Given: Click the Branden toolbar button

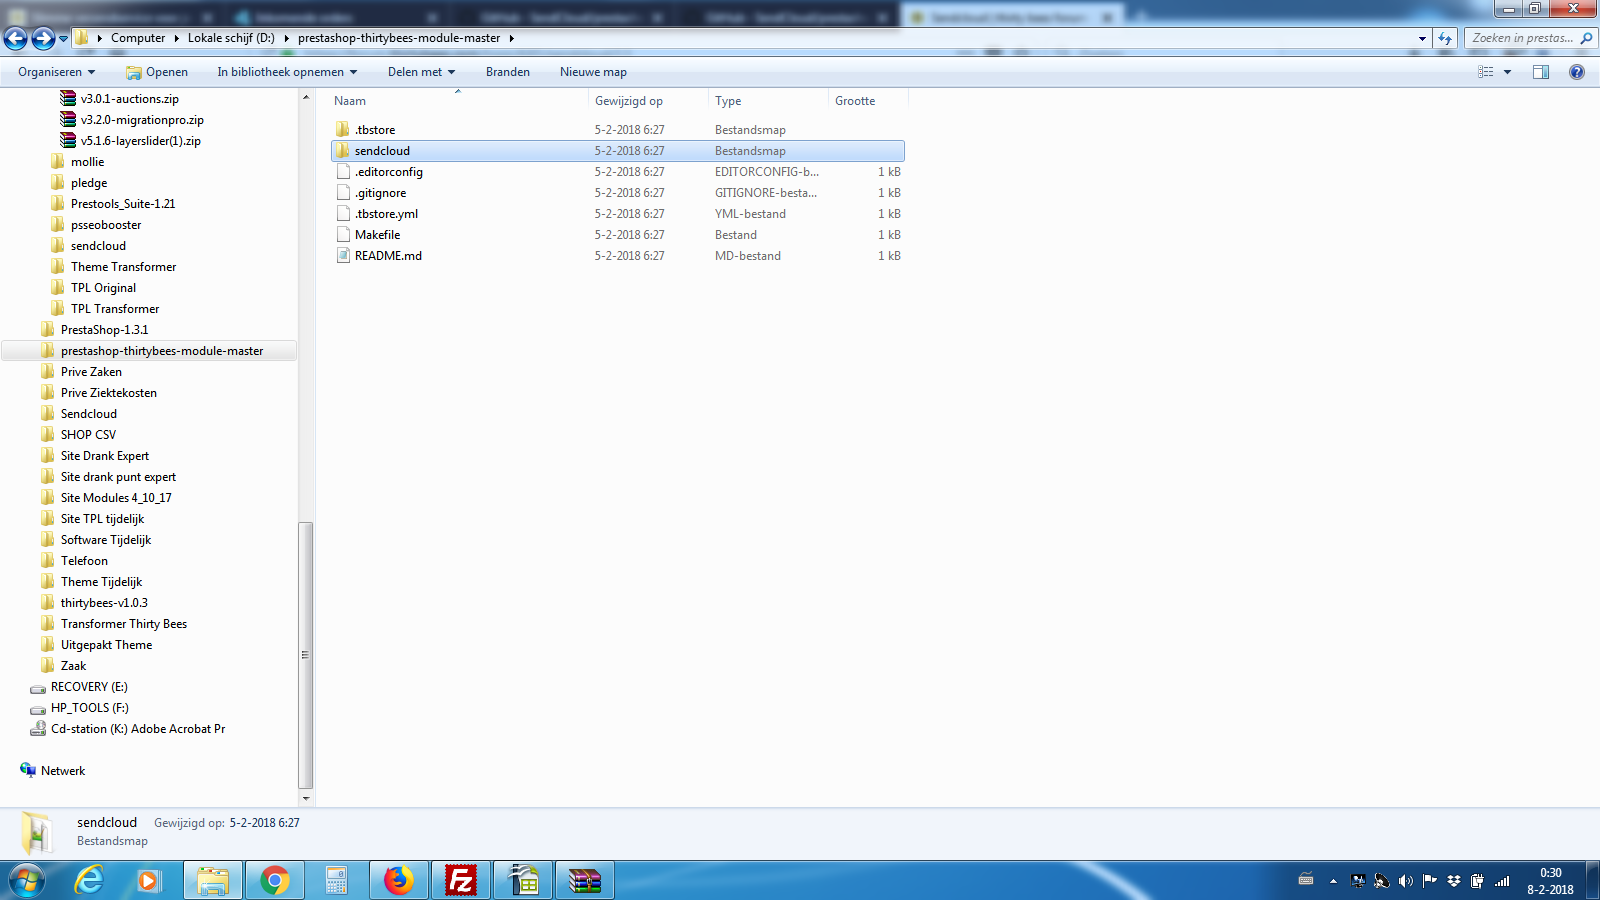Looking at the screenshot, I should click(508, 72).
